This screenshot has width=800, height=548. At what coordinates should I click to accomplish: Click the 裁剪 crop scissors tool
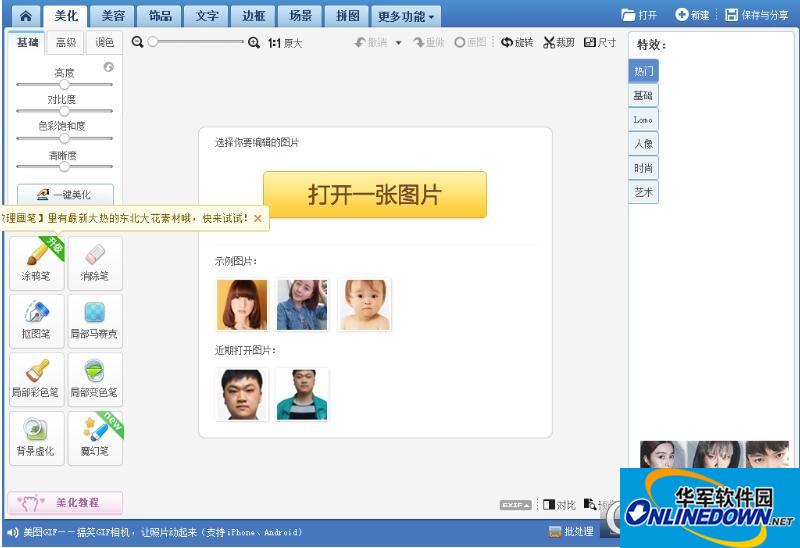click(559, 43)
